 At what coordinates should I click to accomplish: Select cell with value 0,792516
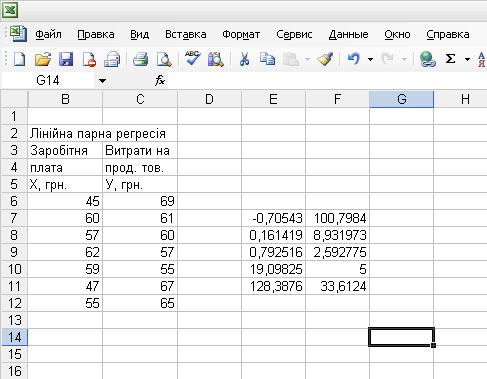point(273,252)
